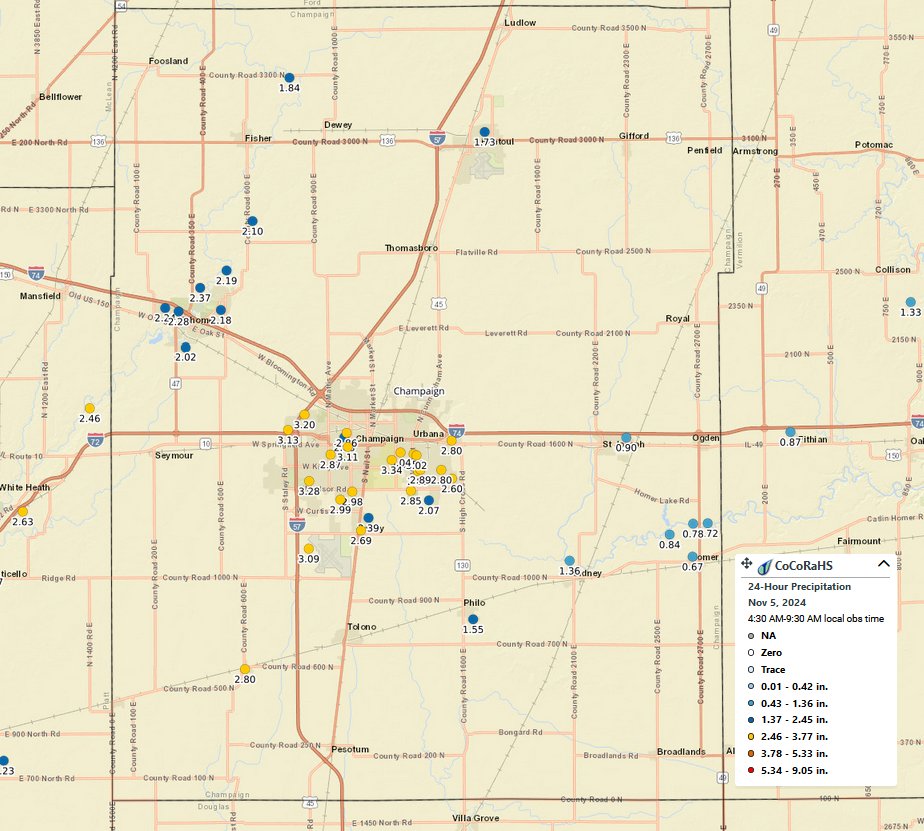Select the 1.84 precipitation marker near Foosland
Screen dimensions: 924x831
[x=289, y=78]
